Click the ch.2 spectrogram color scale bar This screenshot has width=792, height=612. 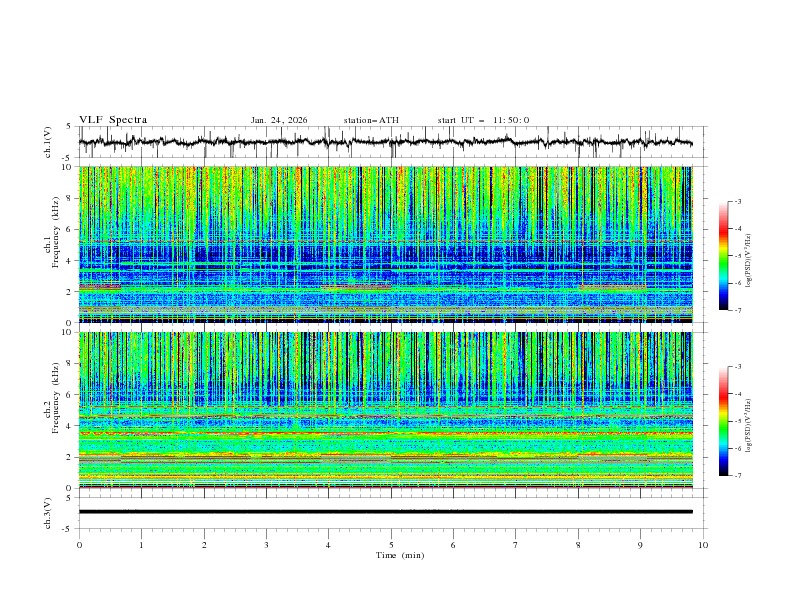(723, 421)
